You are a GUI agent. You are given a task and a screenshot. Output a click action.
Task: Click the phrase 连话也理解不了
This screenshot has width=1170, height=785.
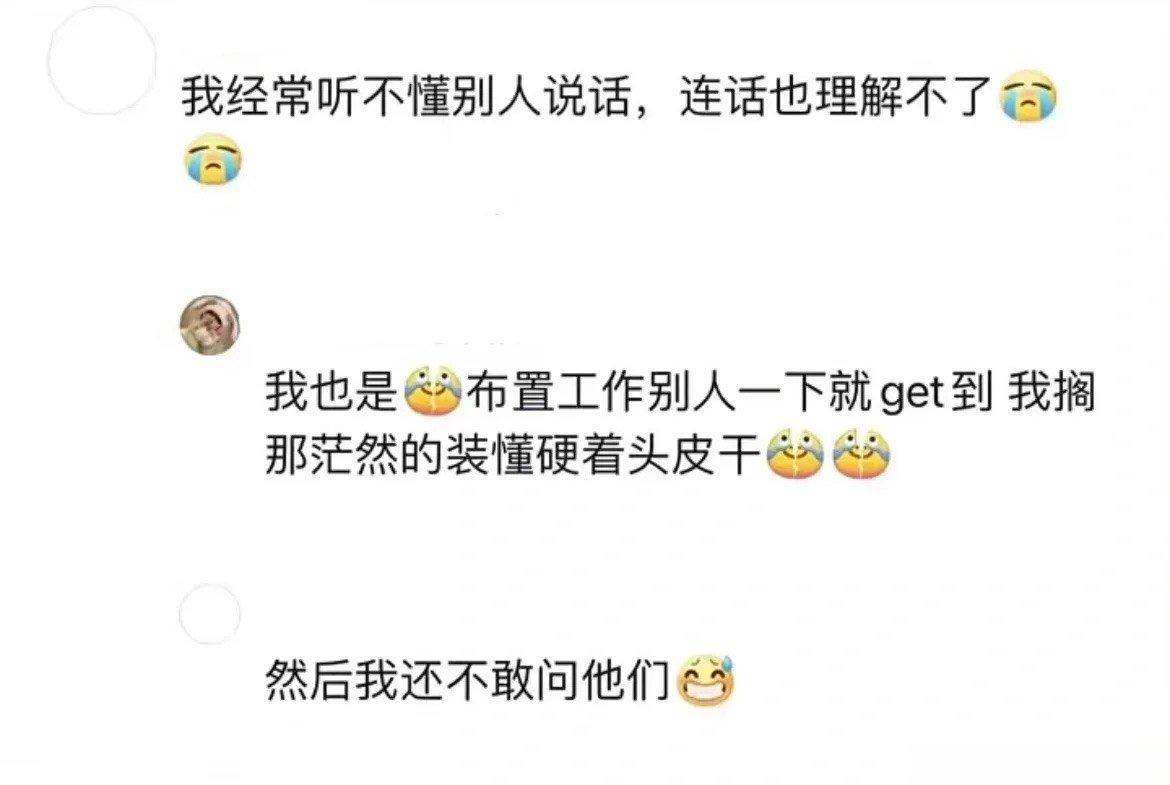click(x=836, y=98)
